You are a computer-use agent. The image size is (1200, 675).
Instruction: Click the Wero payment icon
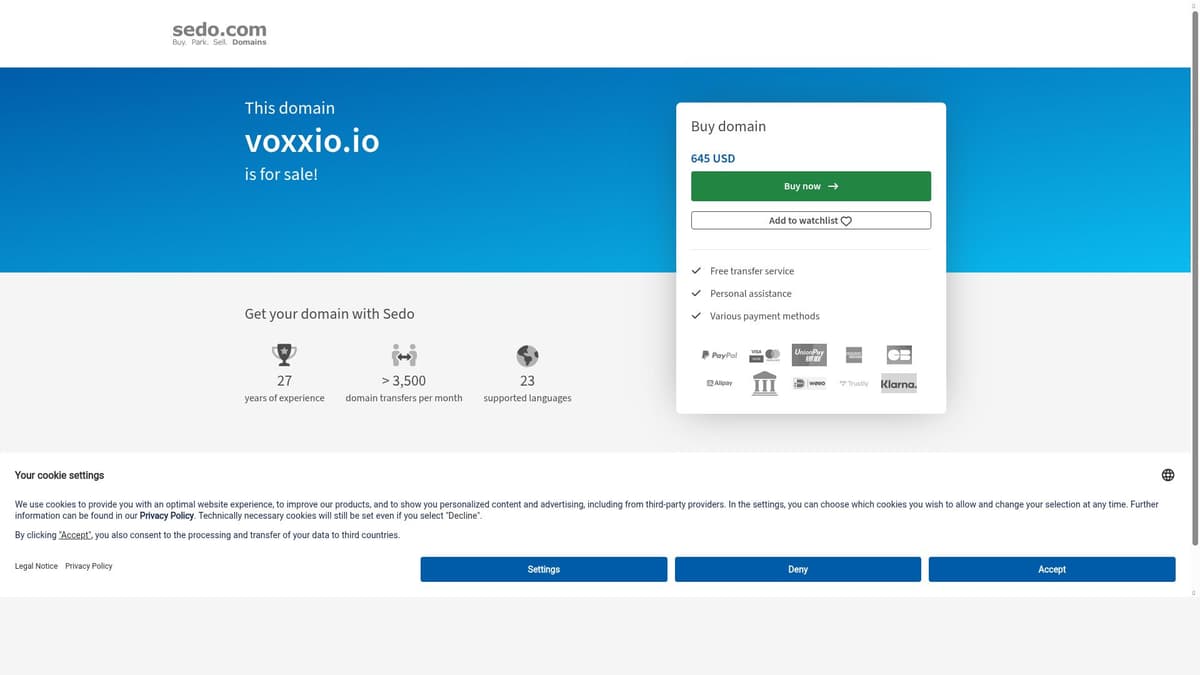tap(809, 383)
